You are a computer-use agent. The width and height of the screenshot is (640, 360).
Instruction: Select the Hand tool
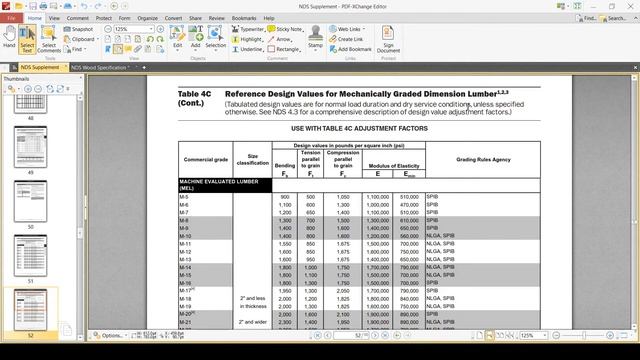coord(9,38)
